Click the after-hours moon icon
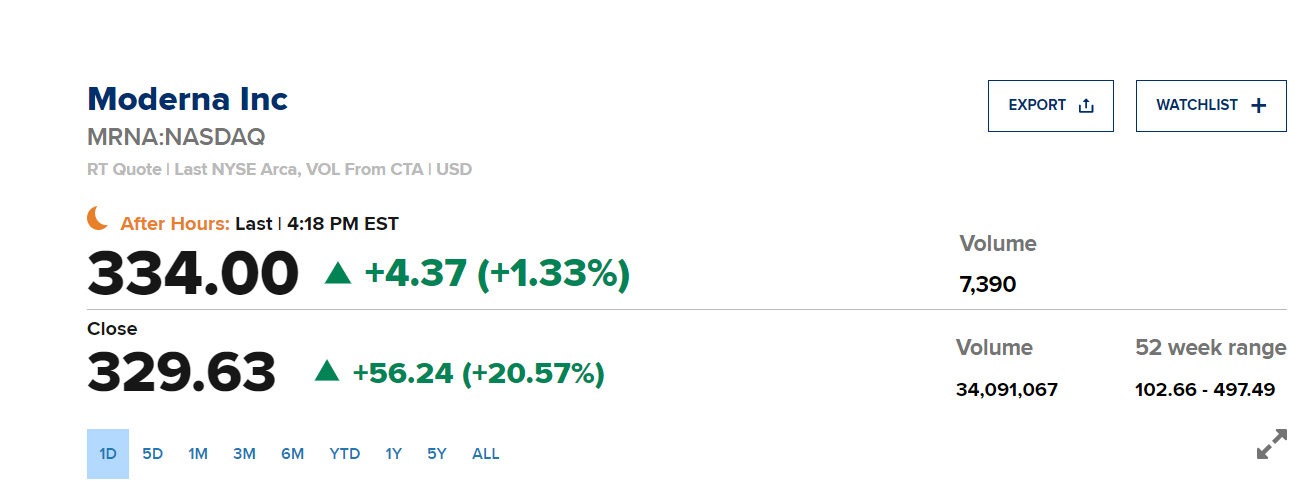This screenshot has height=483, width=1298. pyautogui.click(x=97, y=218)
